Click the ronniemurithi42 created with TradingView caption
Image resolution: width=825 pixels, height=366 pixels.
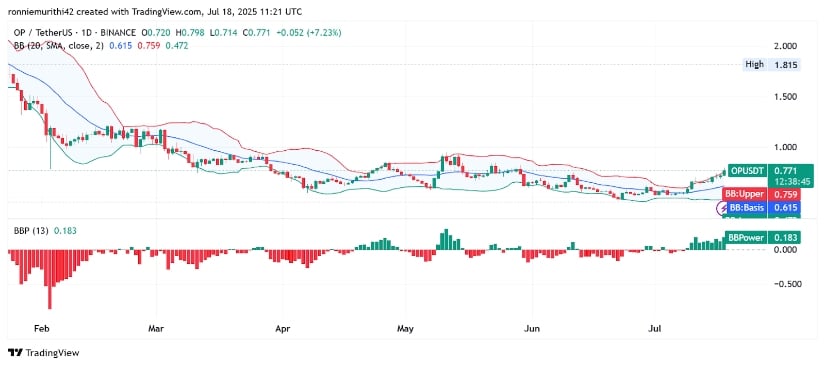155,11
